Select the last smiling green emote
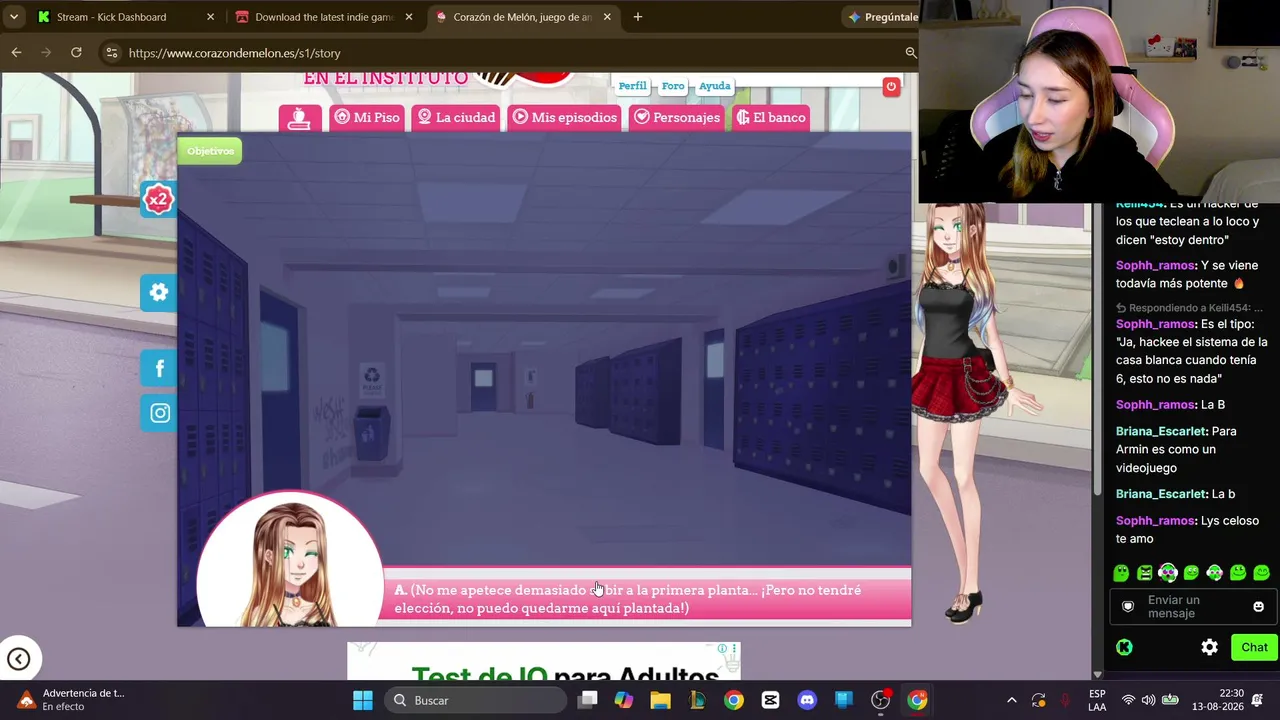The width and height of the screenshot is (1280, 720). 1262,573
